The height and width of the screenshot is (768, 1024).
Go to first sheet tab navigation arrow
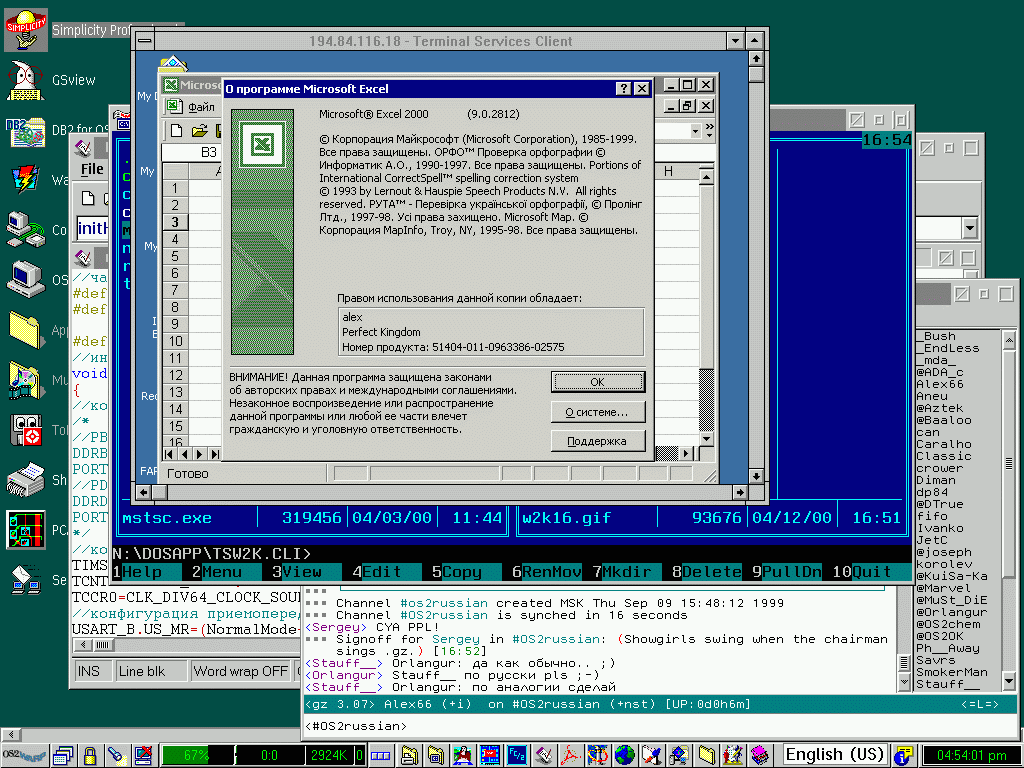point(170,453)
